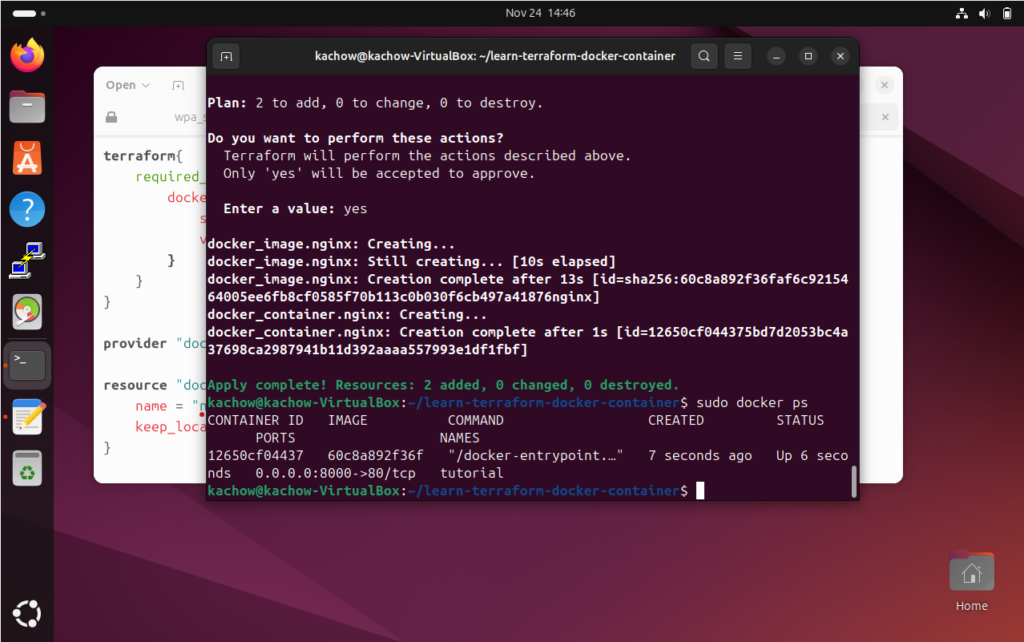Select Terminal icon in the dock

click(27, 365)
